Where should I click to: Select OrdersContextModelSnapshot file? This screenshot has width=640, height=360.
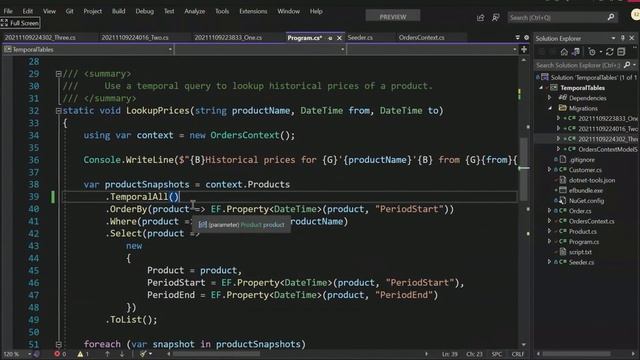607,149
